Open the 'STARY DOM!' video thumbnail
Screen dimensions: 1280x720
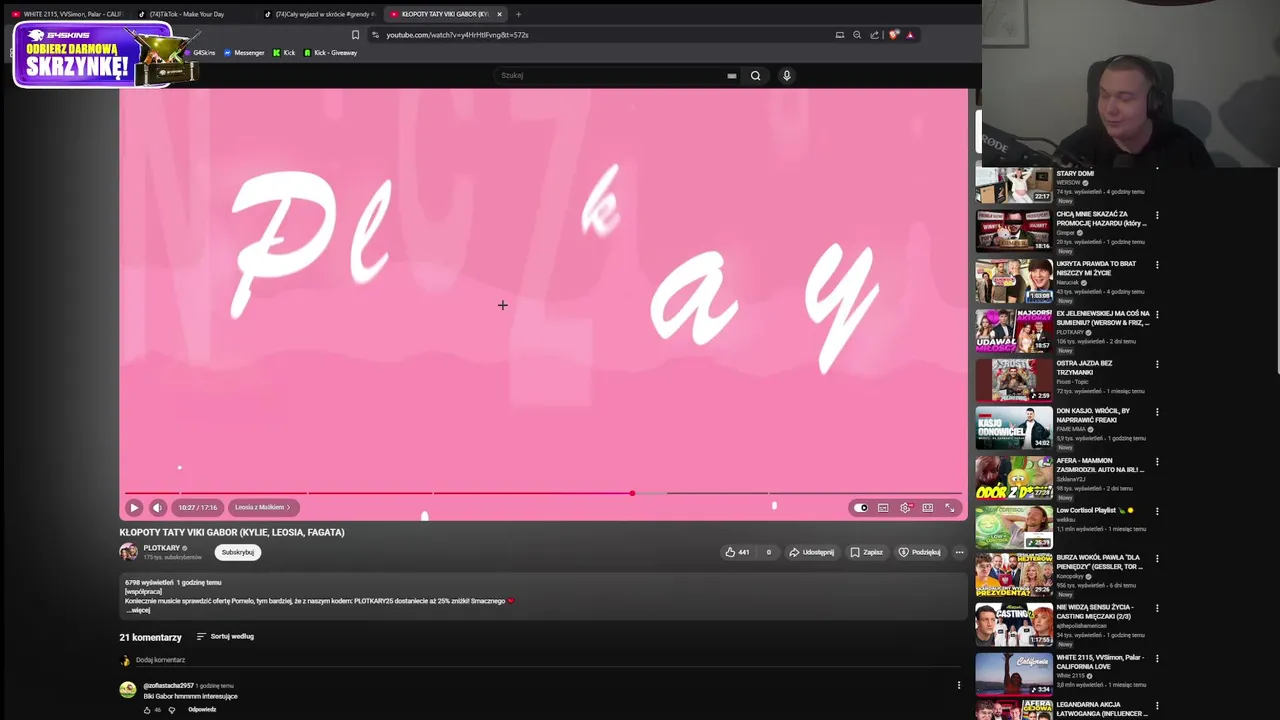pos(1014,186)
